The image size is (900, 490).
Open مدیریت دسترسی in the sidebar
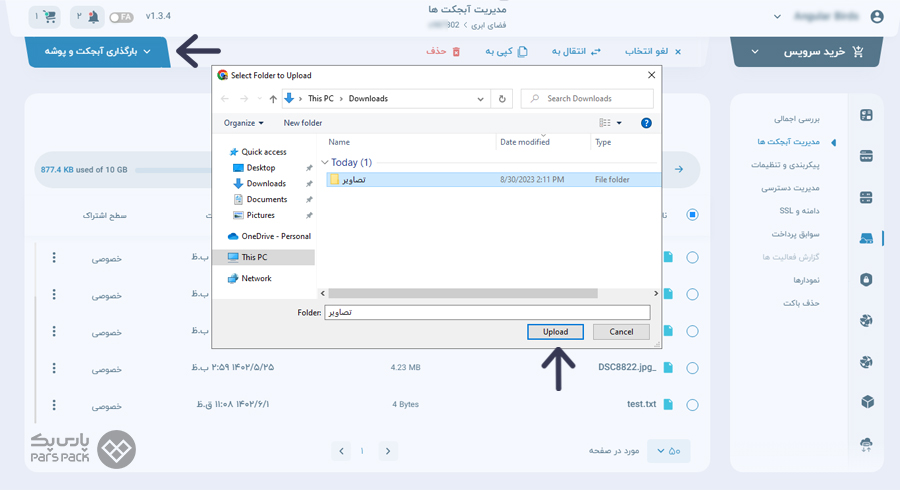coord(790,188)
